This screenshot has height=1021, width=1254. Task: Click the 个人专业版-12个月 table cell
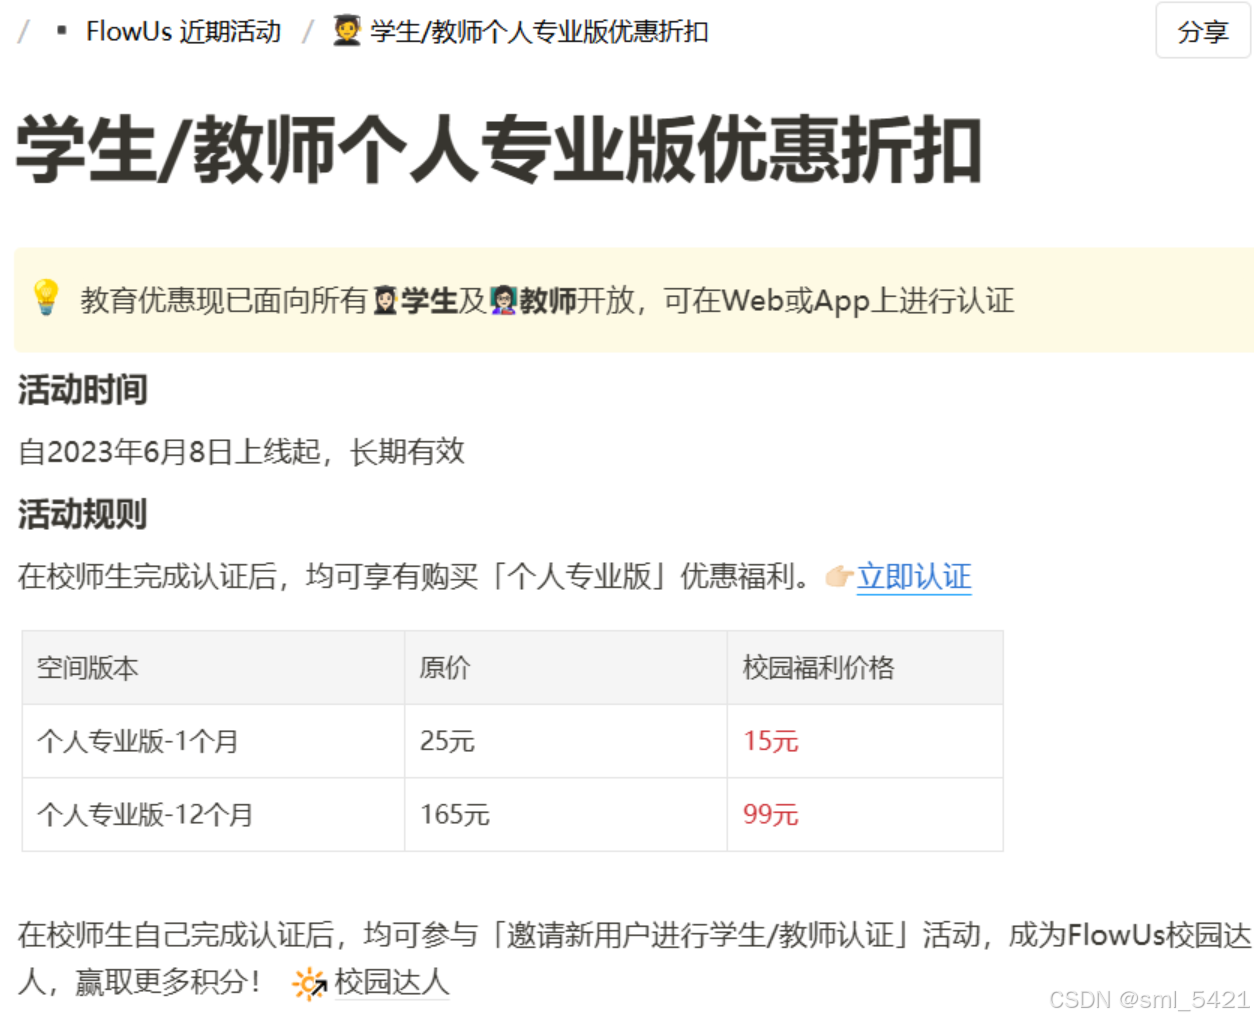click(213, 815)
